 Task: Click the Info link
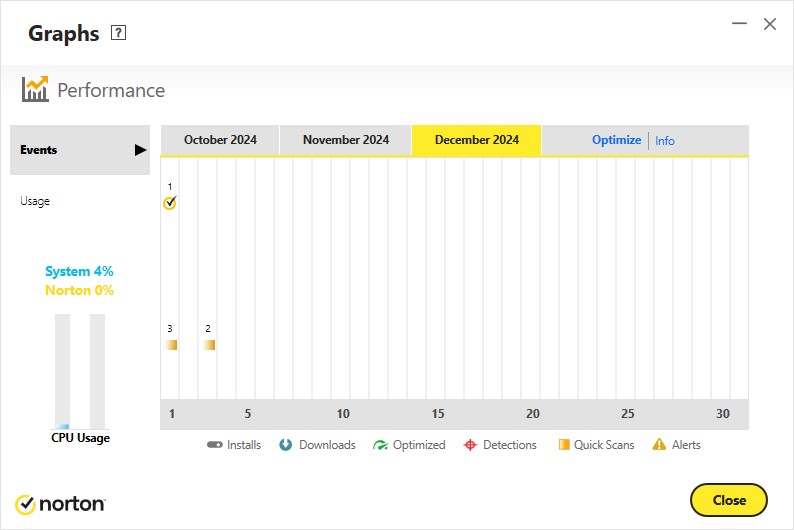(665, 141)
